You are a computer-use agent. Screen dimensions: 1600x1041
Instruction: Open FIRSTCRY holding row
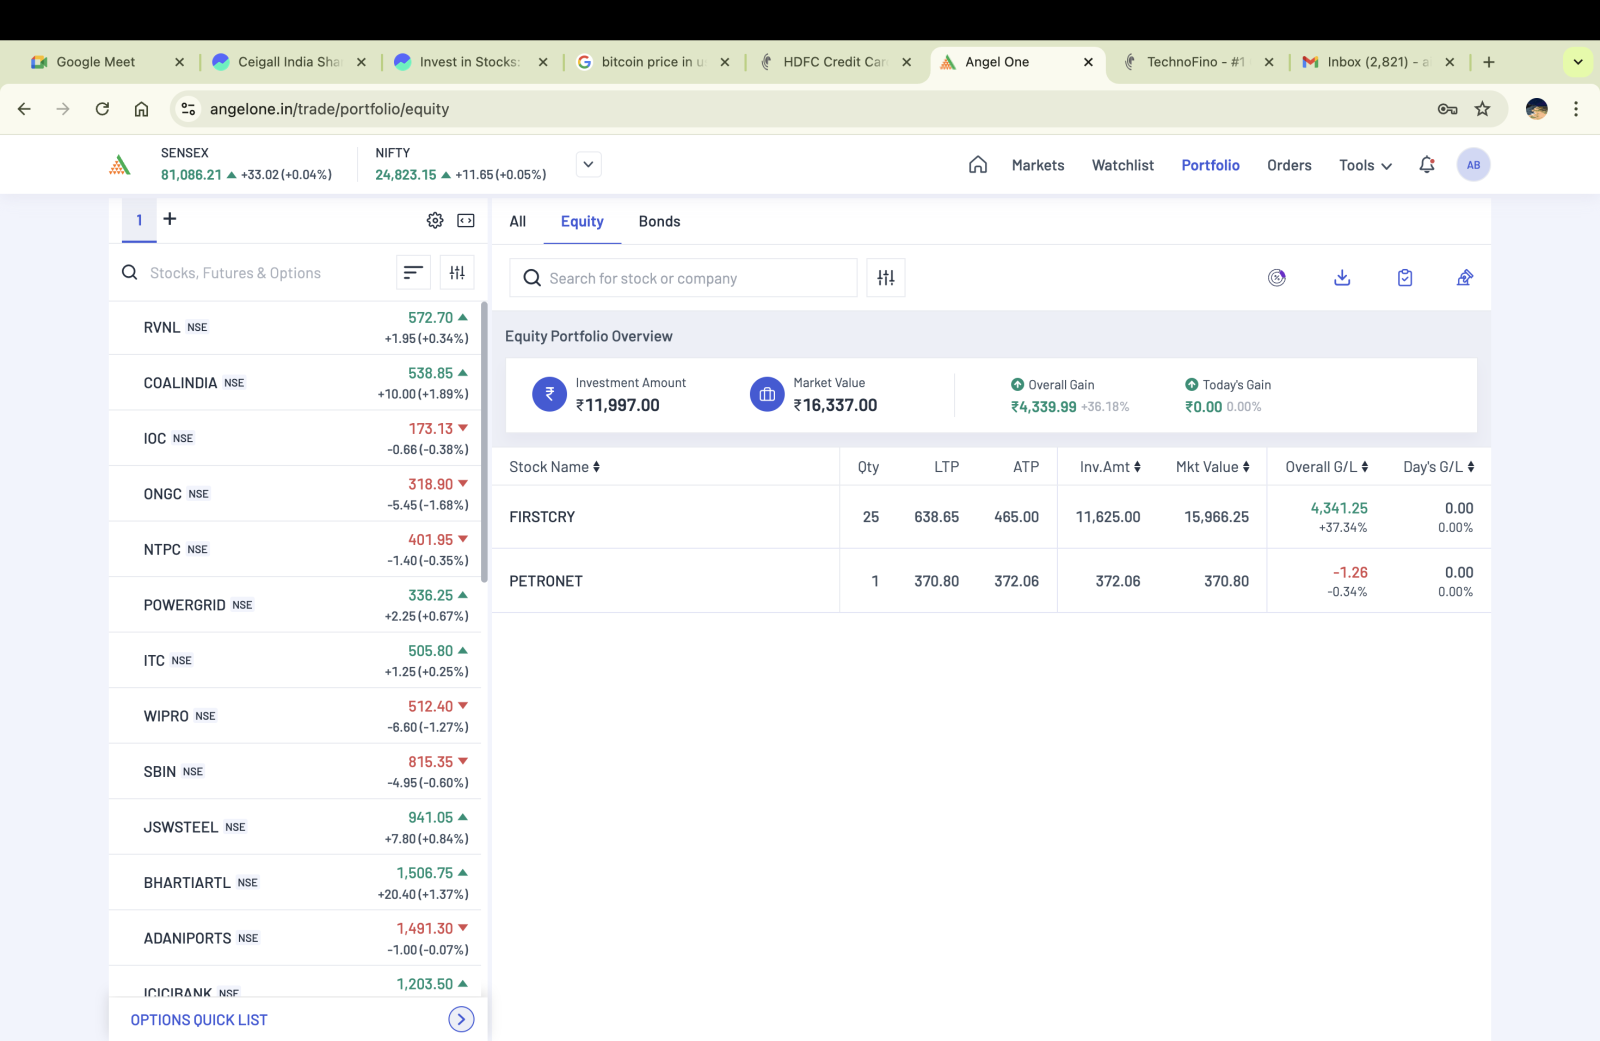click(991, 517)
